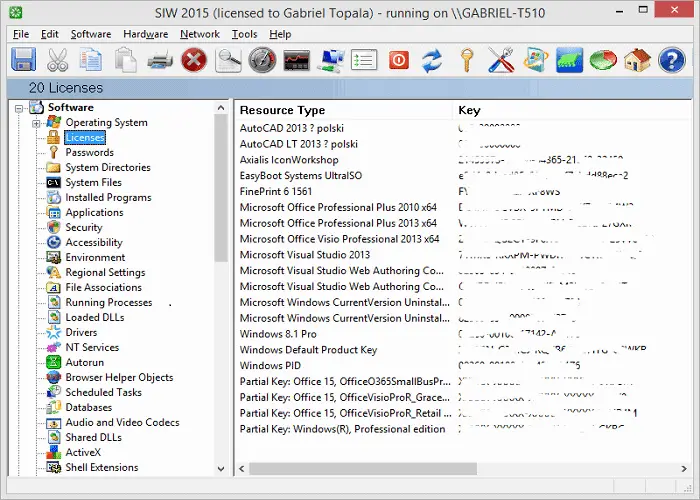The image size is (700, 500).
Task: Select Accessibility tree item
Action: point(94,242)
